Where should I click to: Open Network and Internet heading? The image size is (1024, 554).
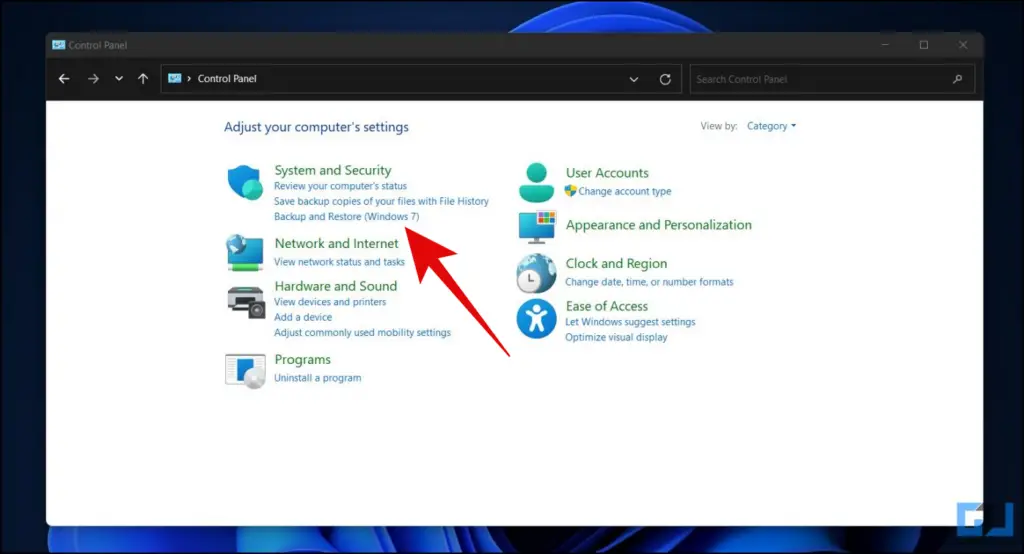pyautogui.click(x=336, y=243)
